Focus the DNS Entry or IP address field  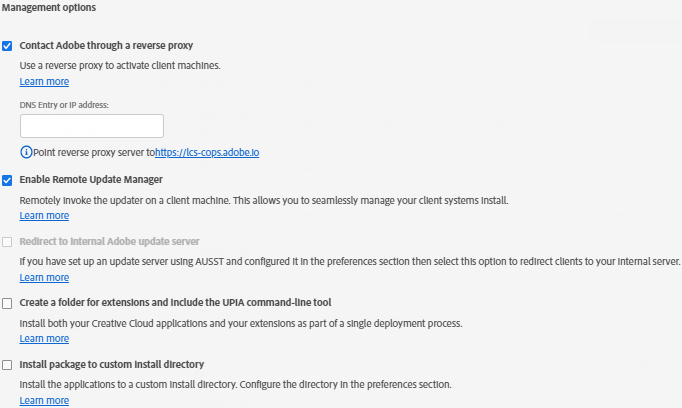92,126
